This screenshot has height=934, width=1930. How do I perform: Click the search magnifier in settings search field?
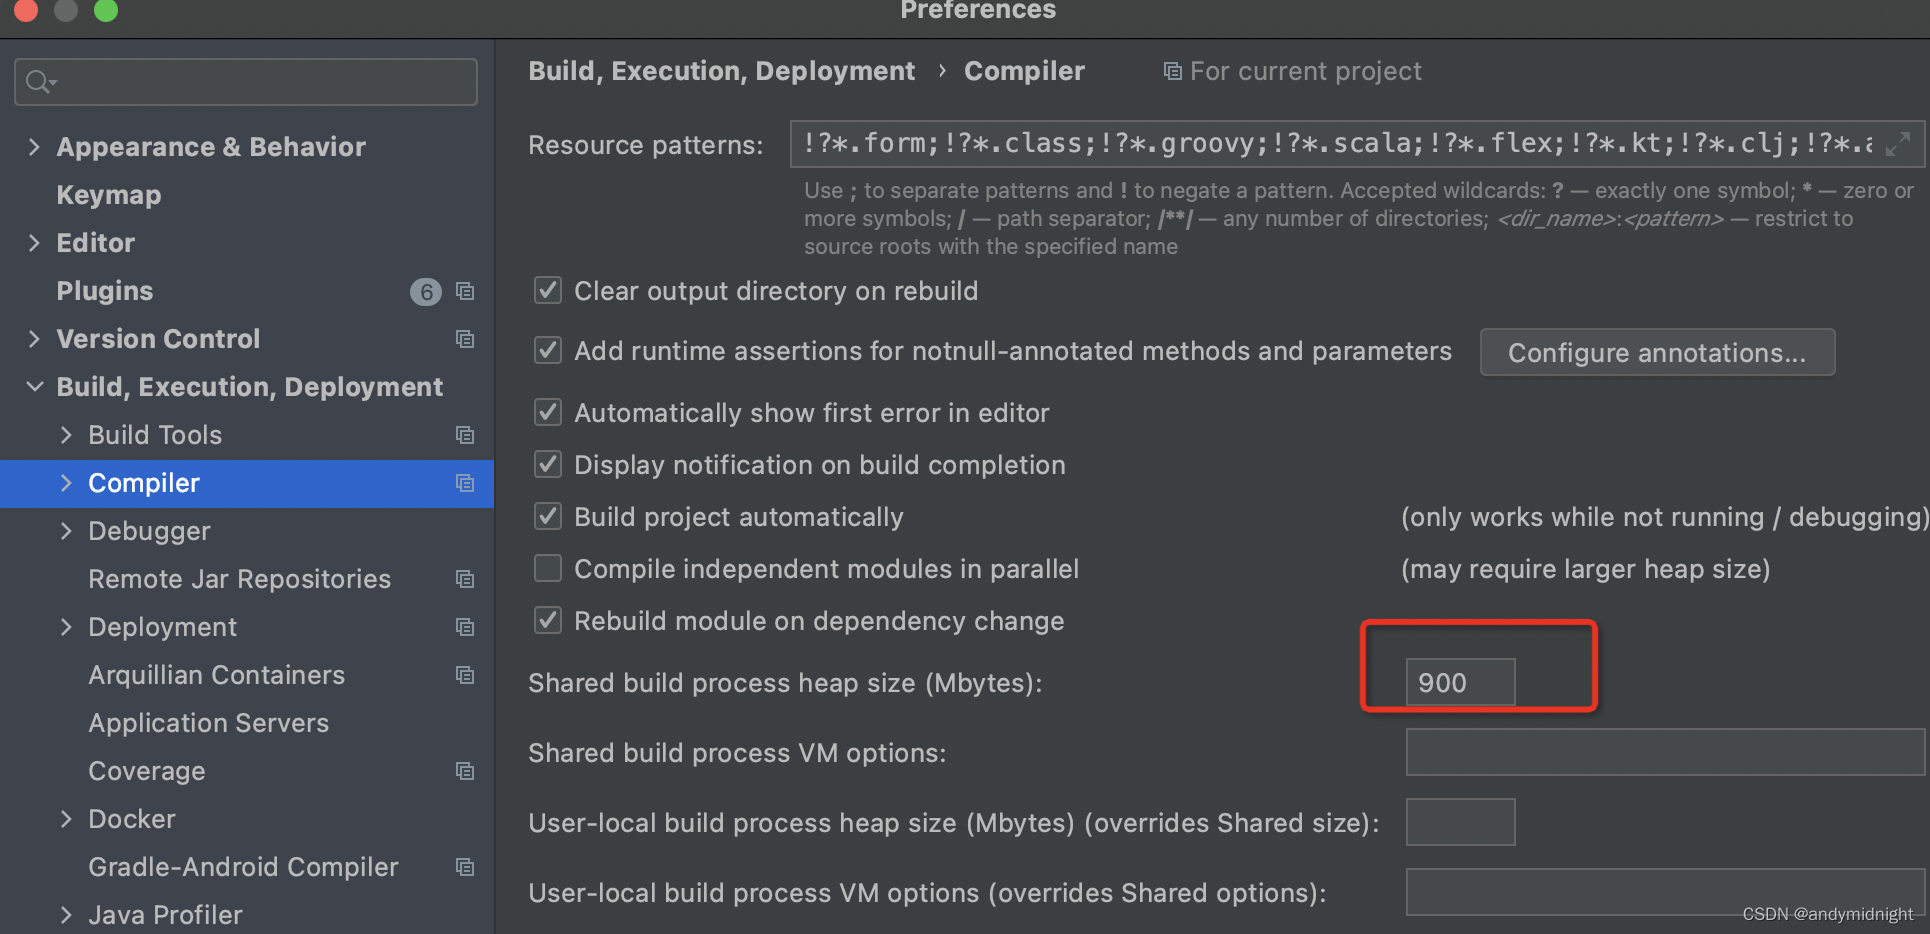click(38, 82)
